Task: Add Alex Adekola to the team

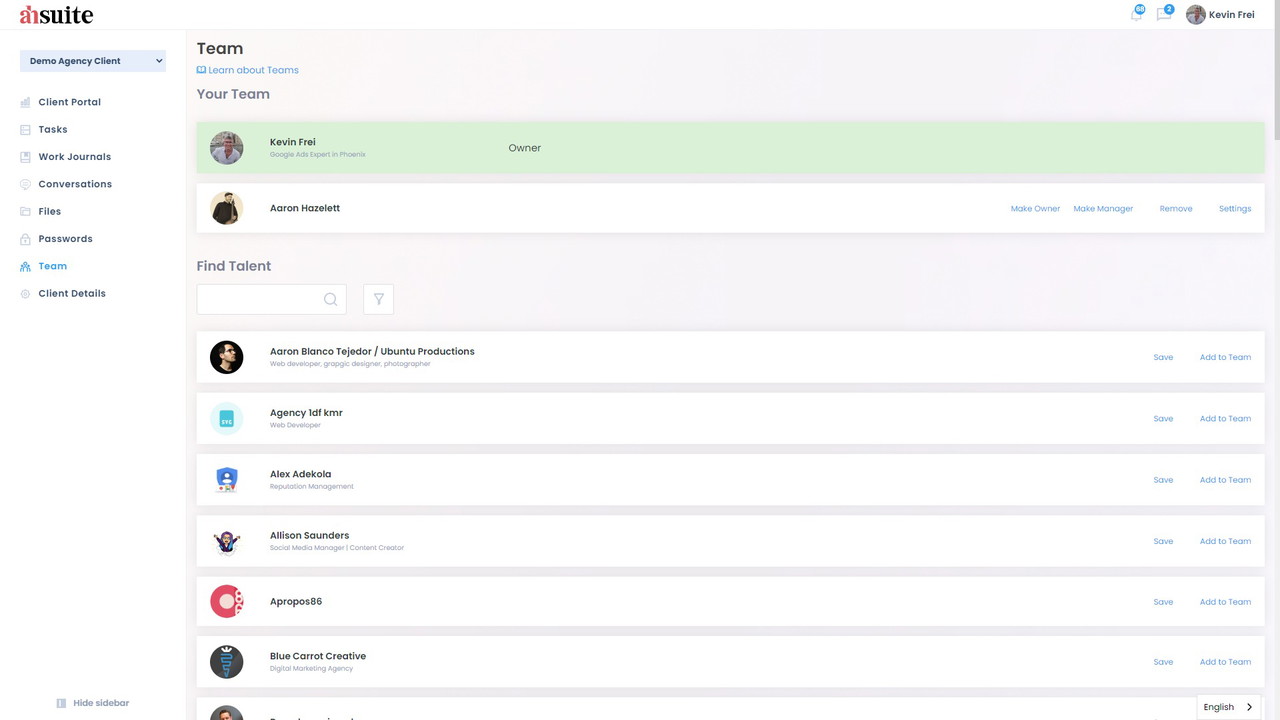Action: click(x=1225, y=480)
